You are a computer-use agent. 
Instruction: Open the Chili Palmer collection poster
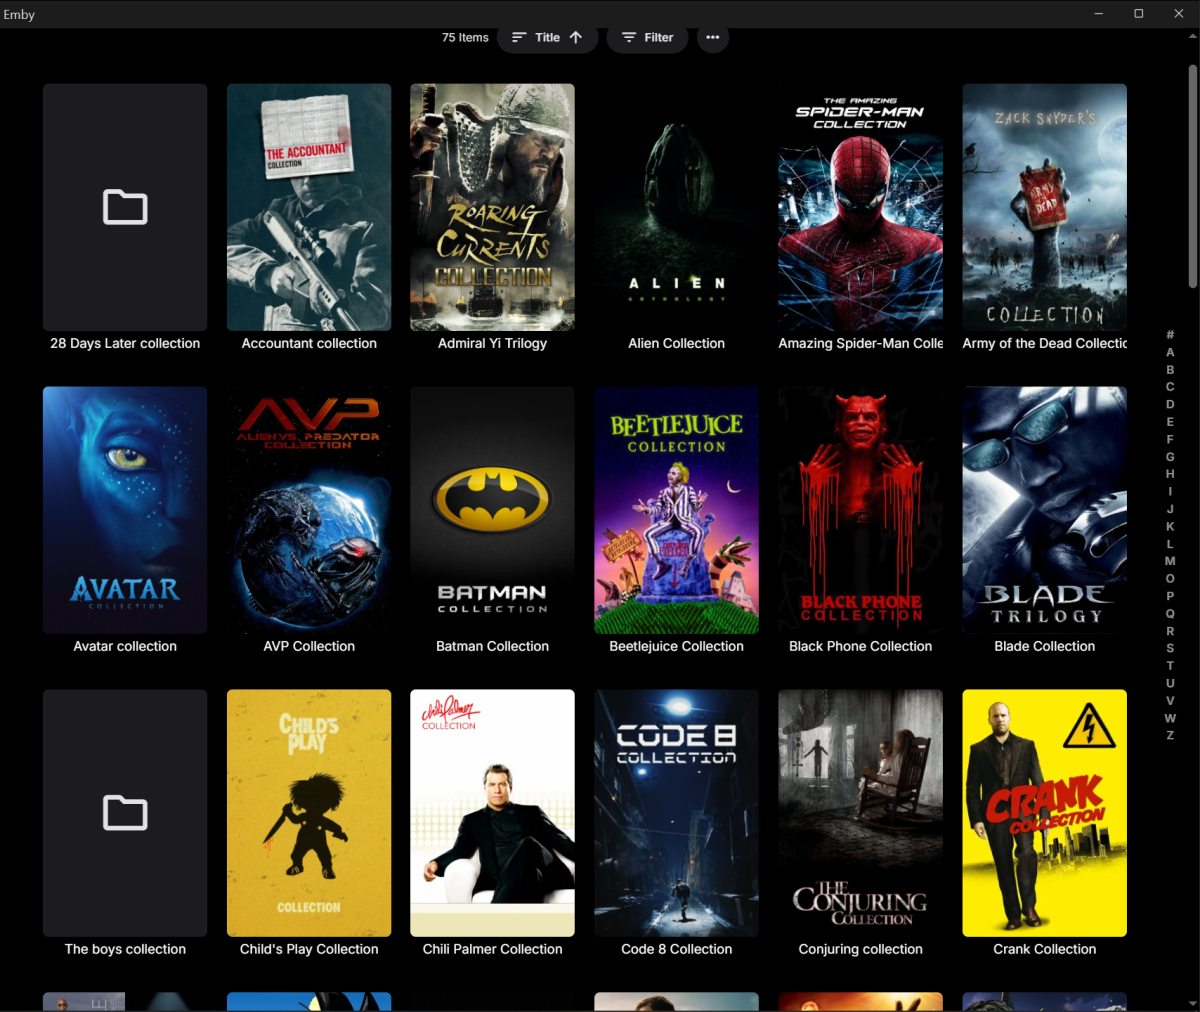[x=492, y=813]
